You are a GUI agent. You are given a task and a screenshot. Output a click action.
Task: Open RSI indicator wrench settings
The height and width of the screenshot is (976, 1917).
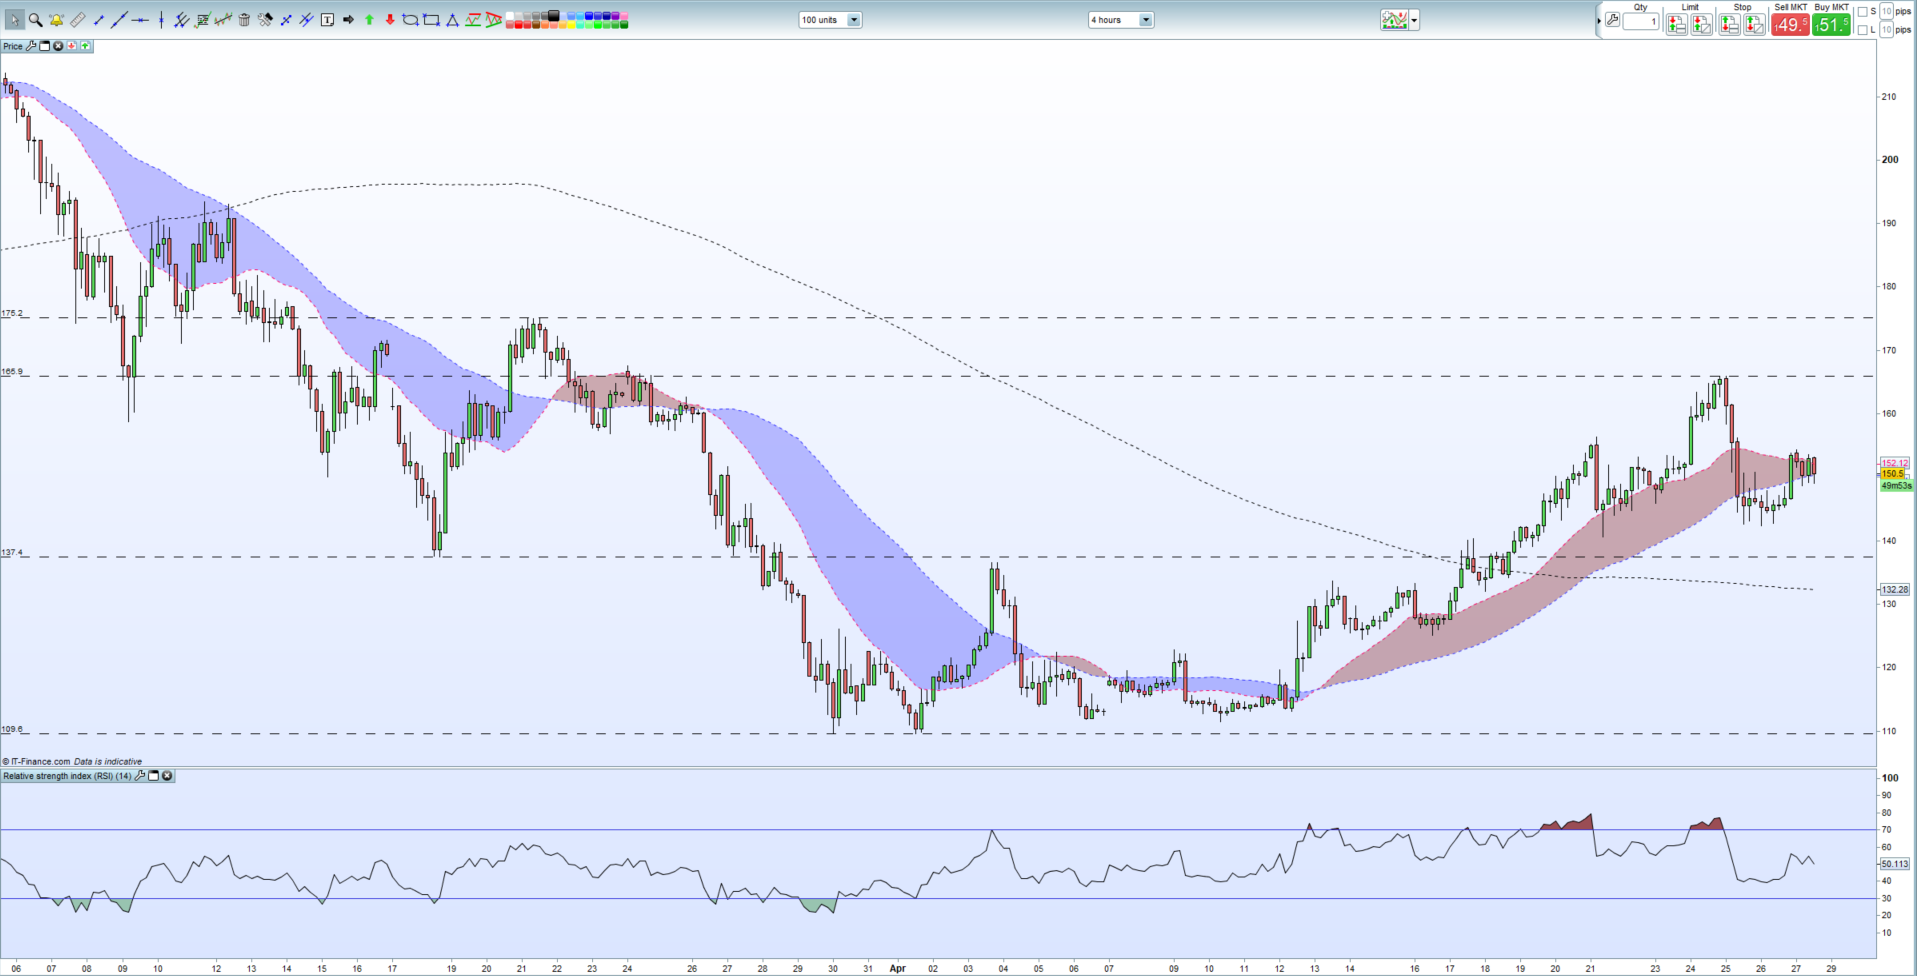tap(140, 776)
